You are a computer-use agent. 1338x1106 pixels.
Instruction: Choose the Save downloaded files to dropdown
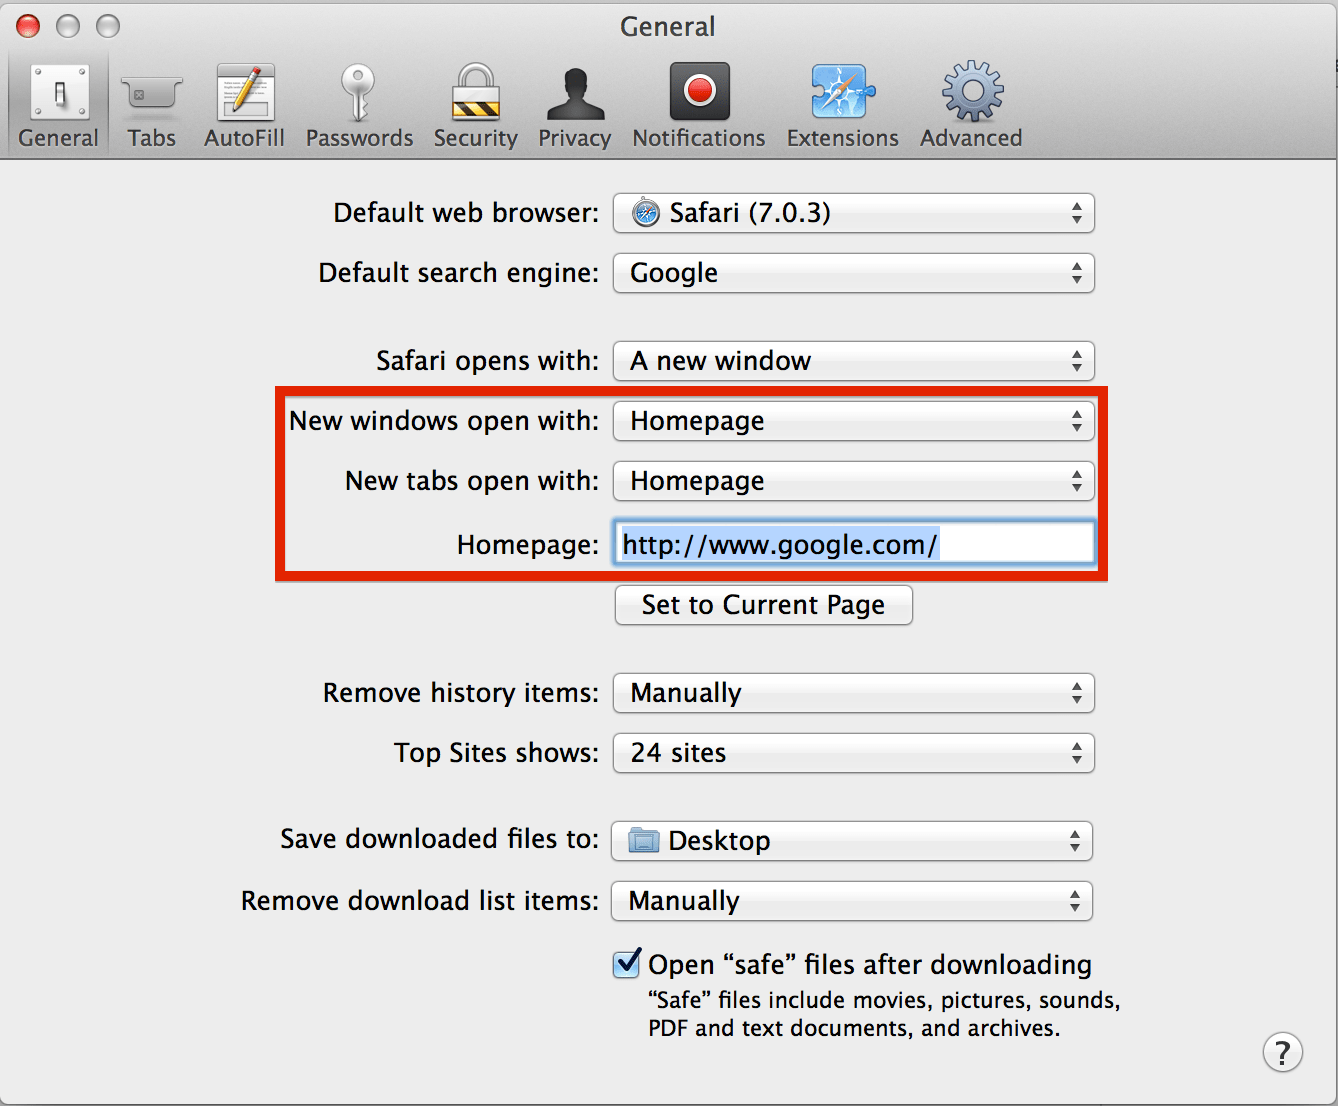(x=852, y=841)
